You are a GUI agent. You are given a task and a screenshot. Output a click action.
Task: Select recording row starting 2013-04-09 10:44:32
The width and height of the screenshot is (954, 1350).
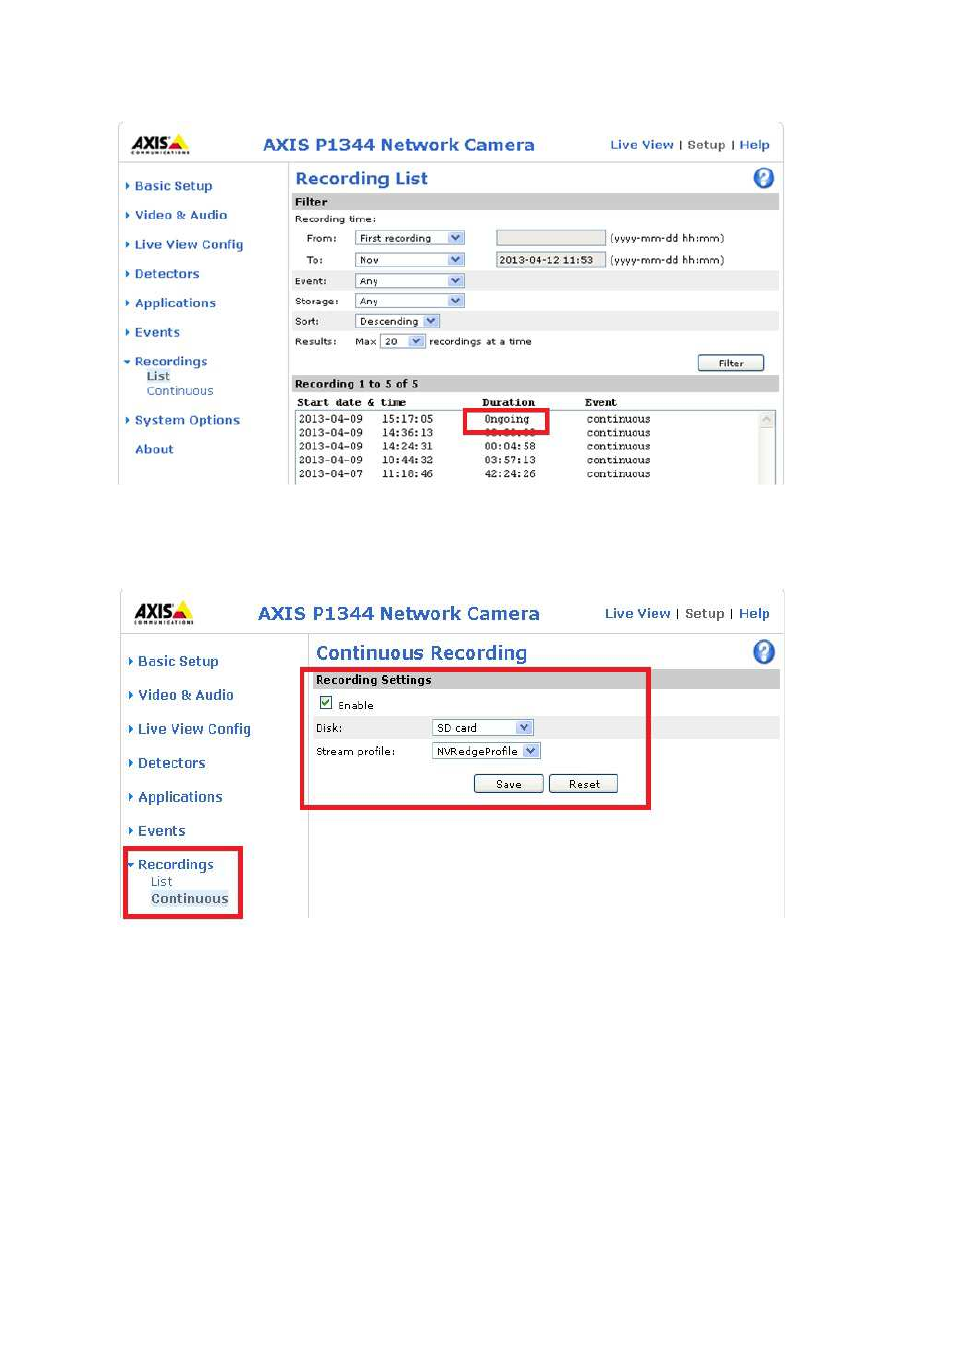pos(528,460)
